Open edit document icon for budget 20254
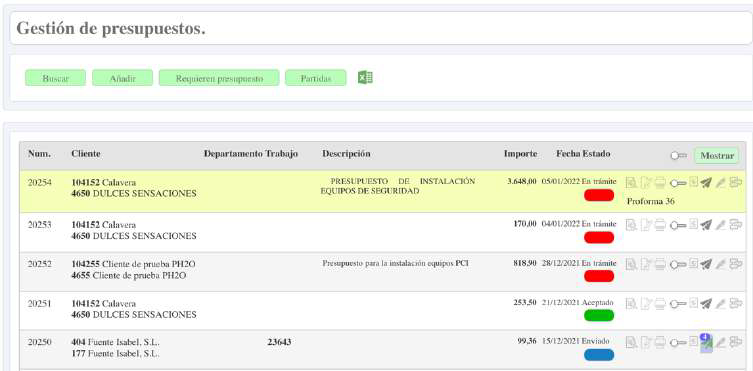 [x=646, y=182]
